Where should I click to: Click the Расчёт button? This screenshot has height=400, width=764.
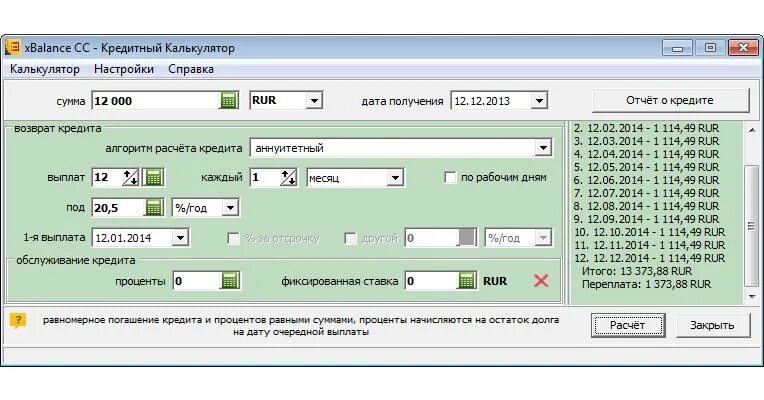pyautogui.click(x=628, y=325)
